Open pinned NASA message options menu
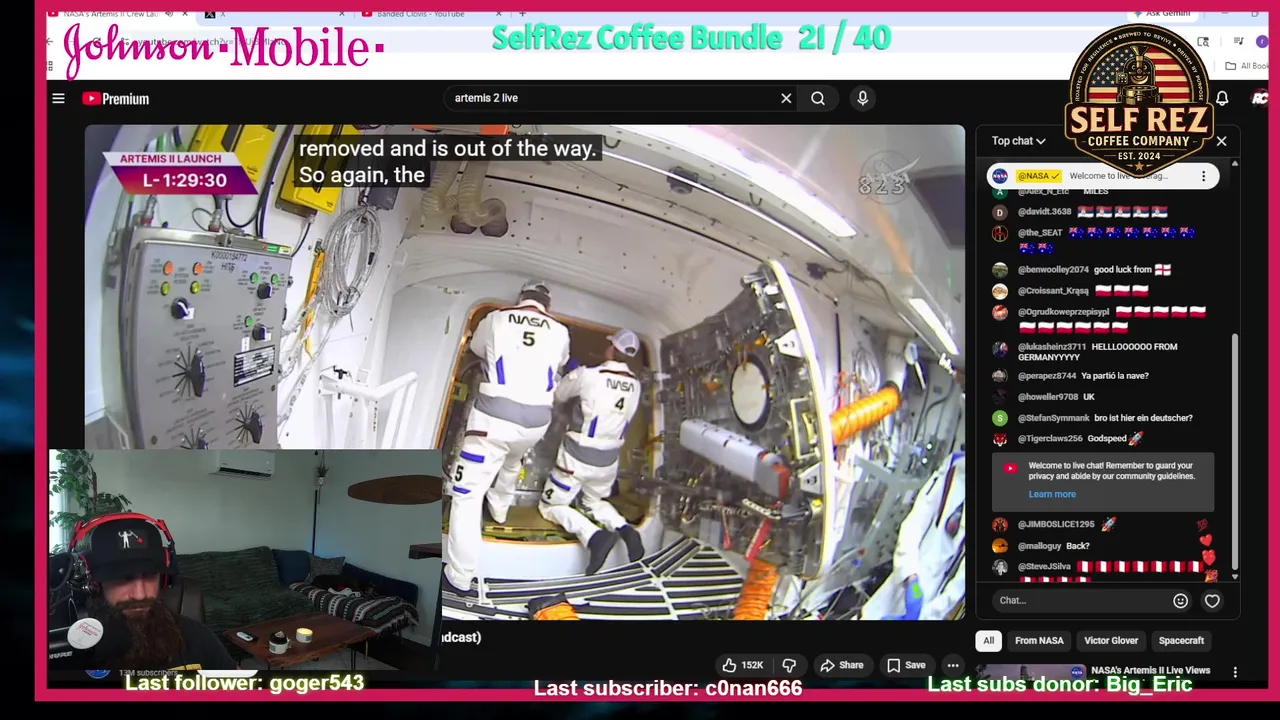 [x=1203, y=176]
